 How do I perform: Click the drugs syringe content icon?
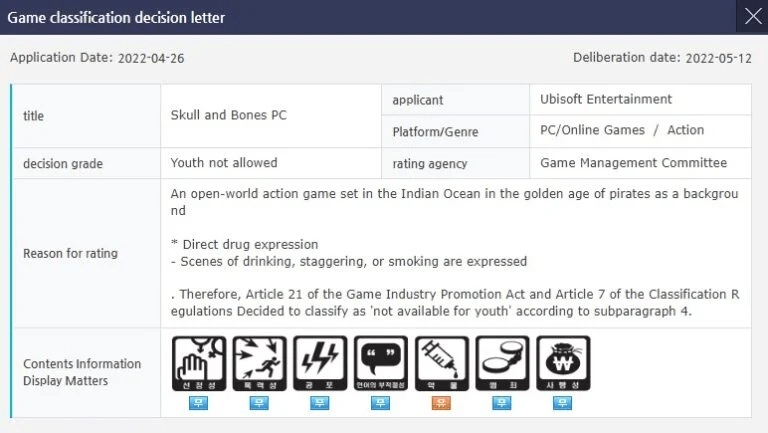point(441,363)
